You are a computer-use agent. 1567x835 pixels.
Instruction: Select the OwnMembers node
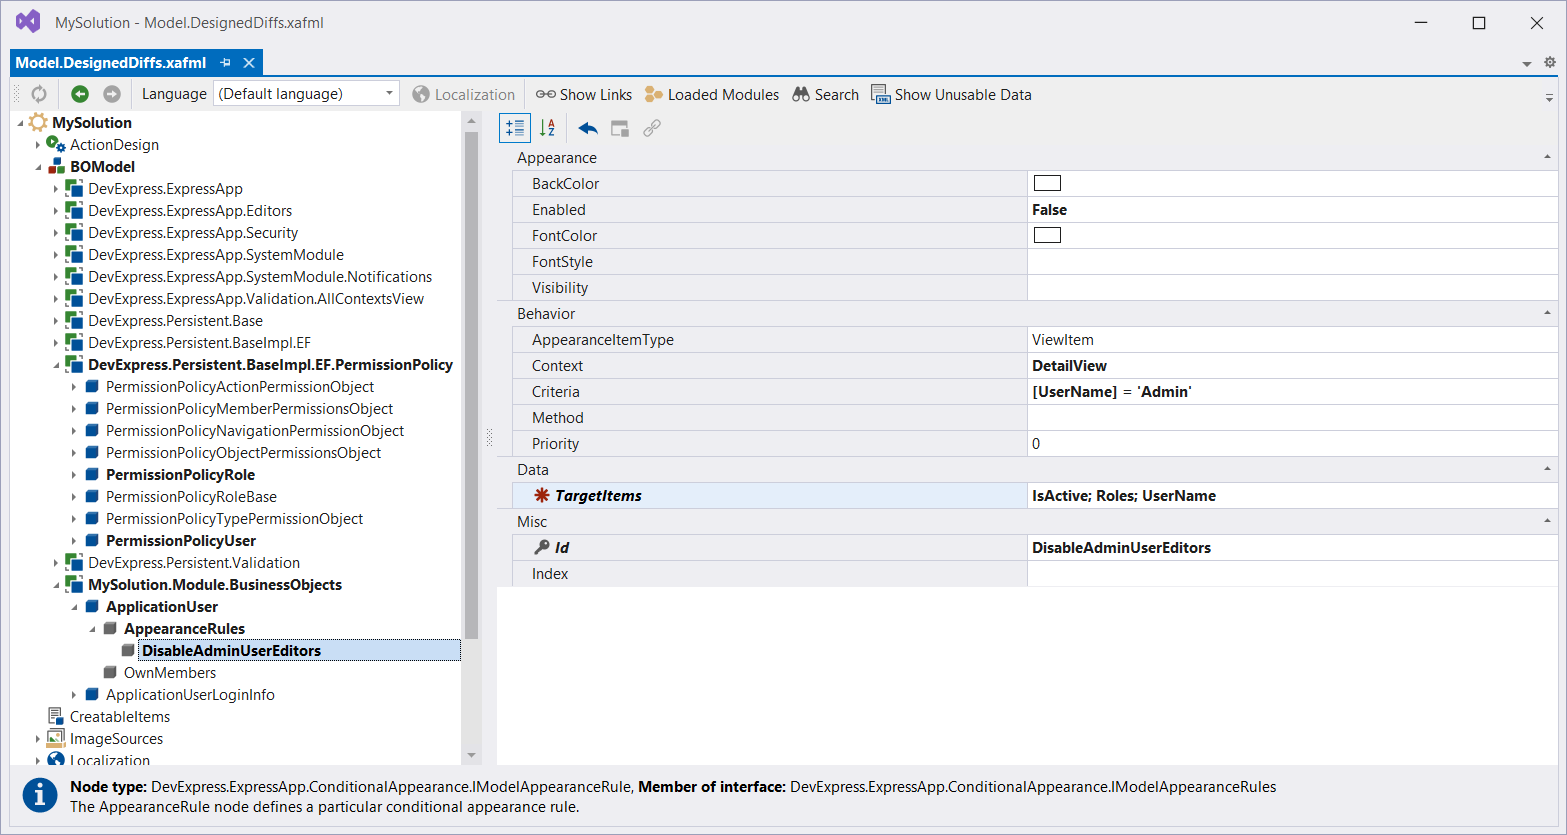pos(170,673)
